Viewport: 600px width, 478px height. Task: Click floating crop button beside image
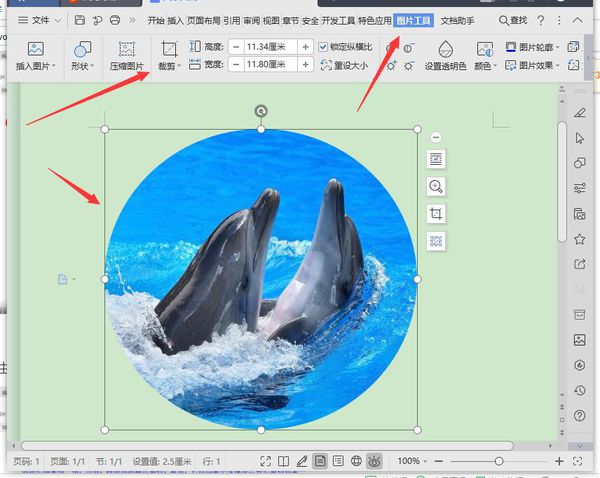(x=436, y=214)
